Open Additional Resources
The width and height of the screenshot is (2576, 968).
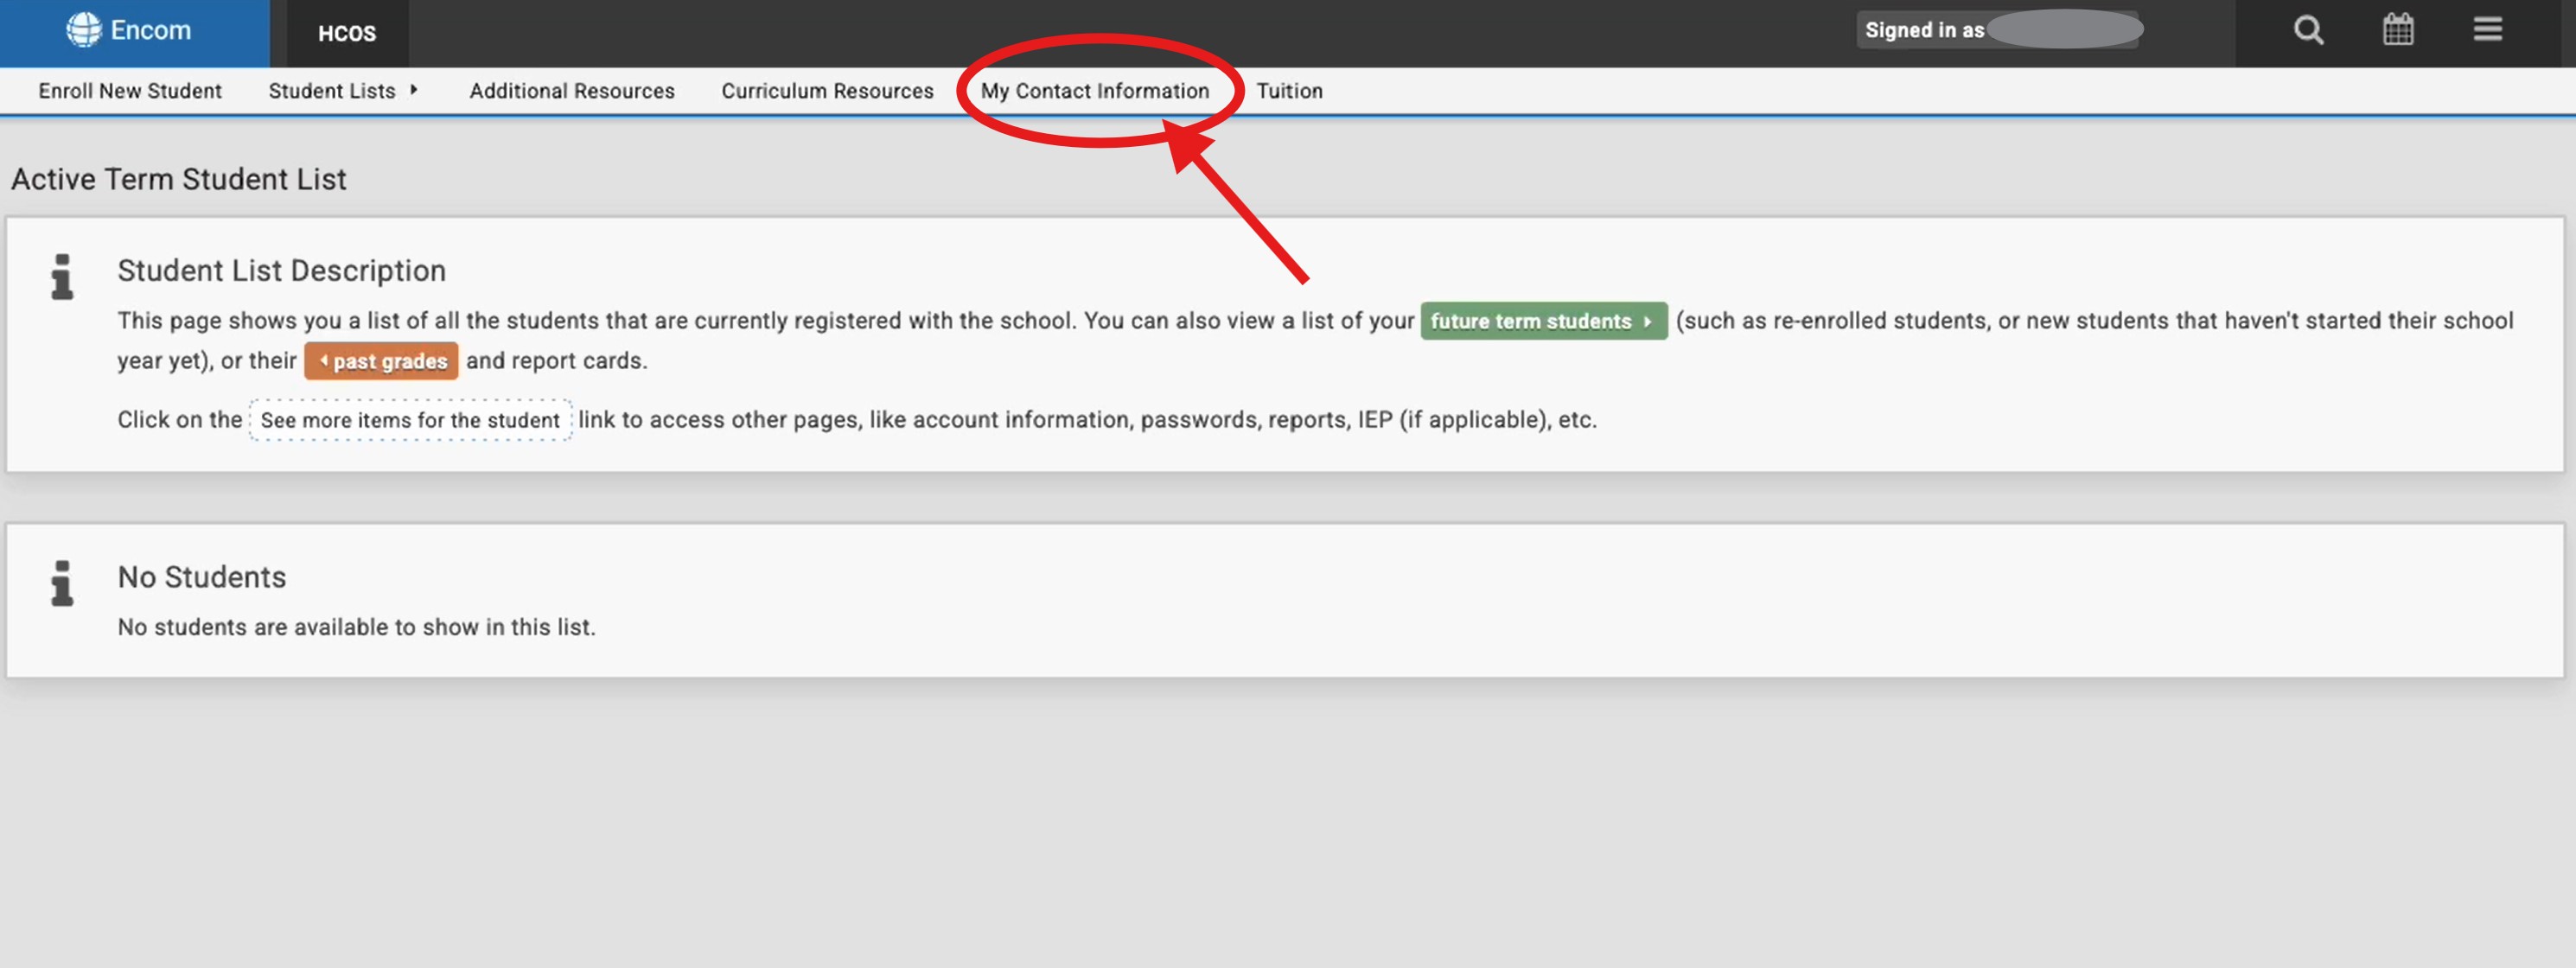tap(572, 91)
